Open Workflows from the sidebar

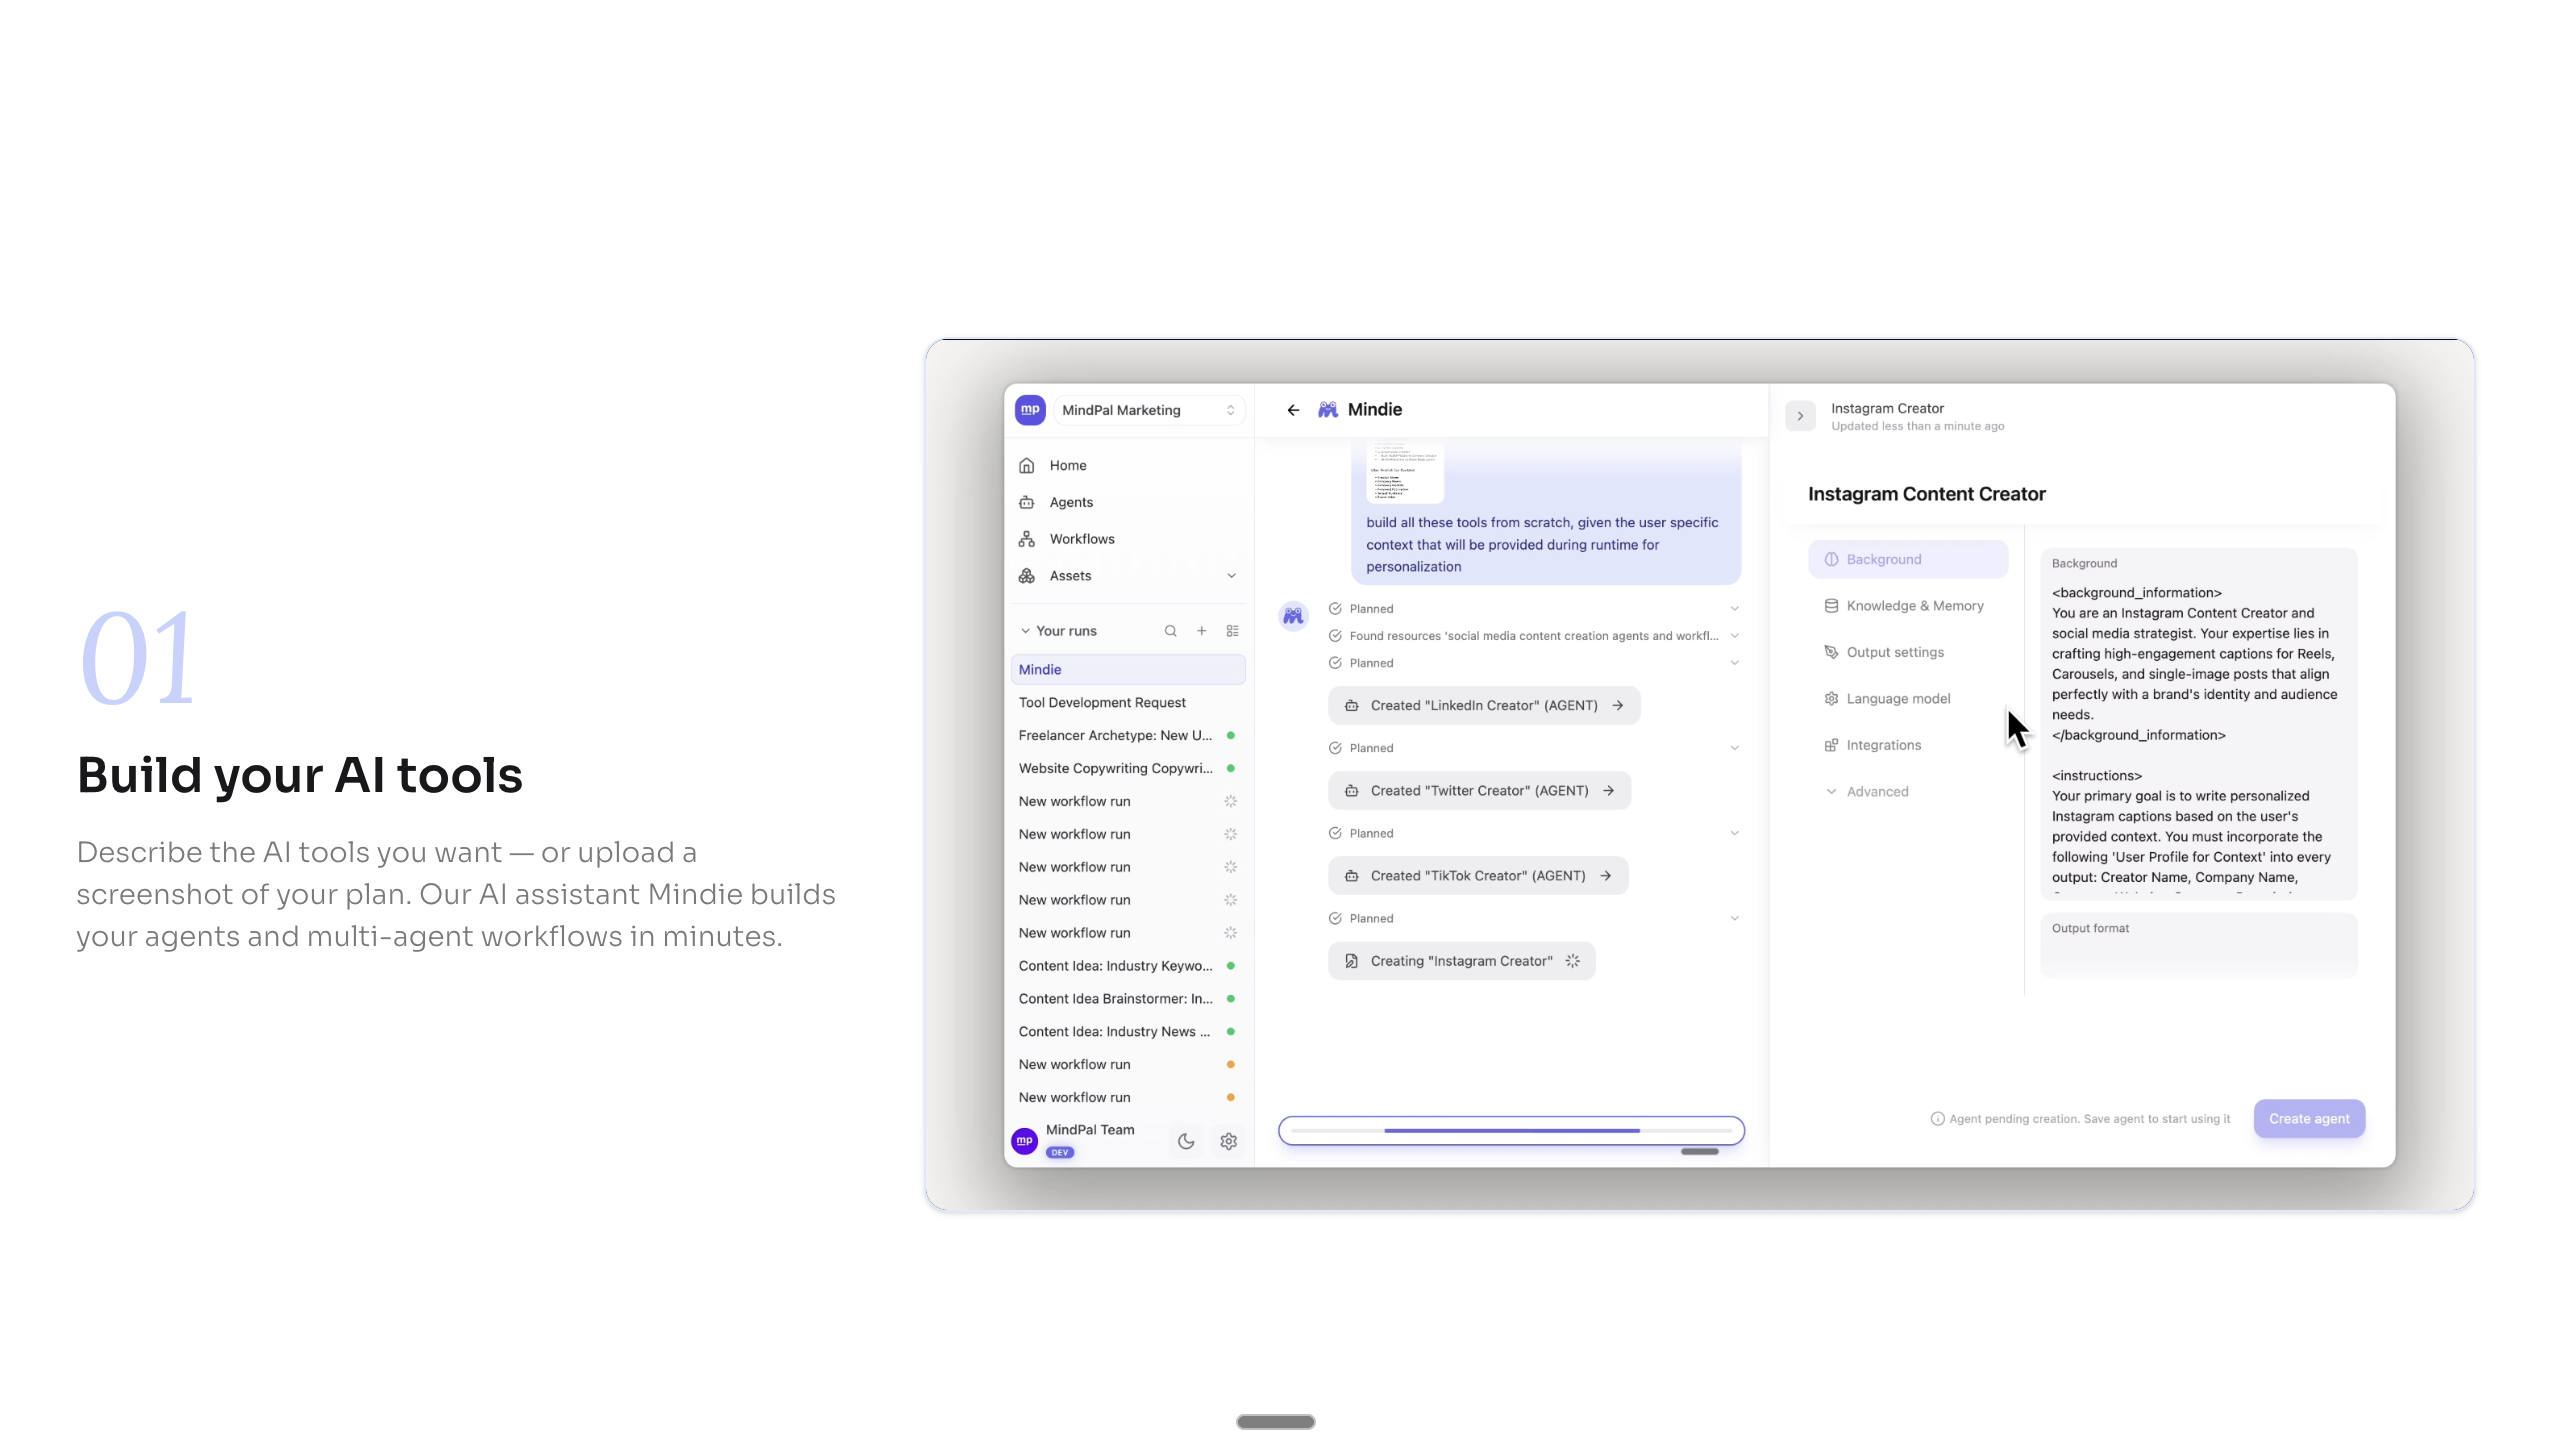tap(1081, 539)
